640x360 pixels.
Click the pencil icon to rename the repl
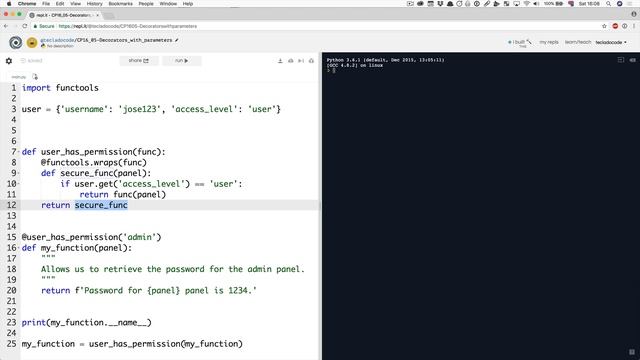tap(177, 40)
